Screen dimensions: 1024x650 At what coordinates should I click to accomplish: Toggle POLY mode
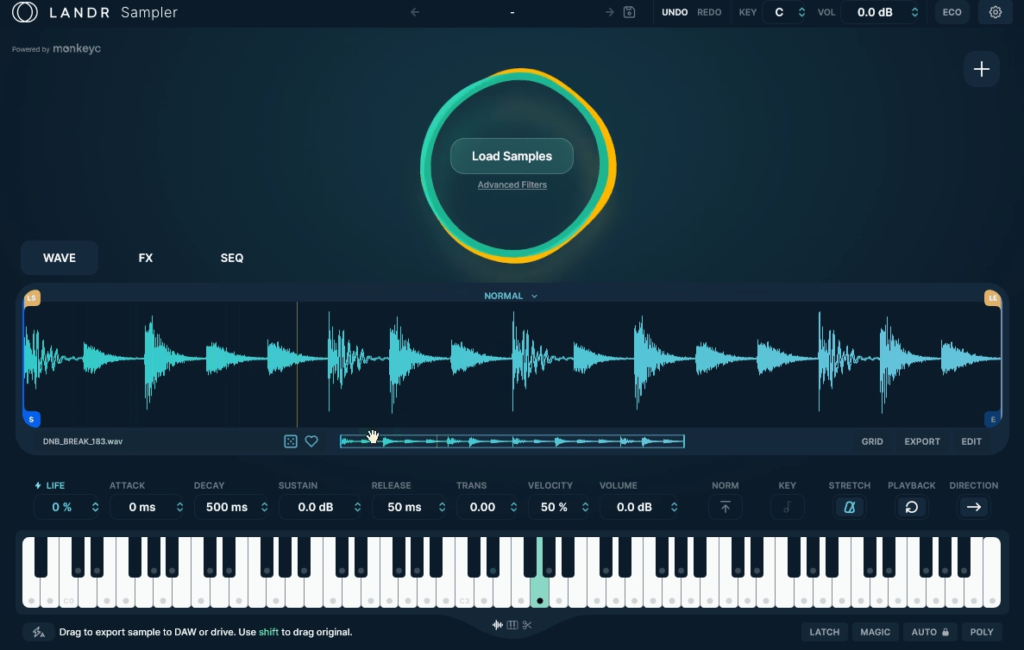click(x=981, y=632)
